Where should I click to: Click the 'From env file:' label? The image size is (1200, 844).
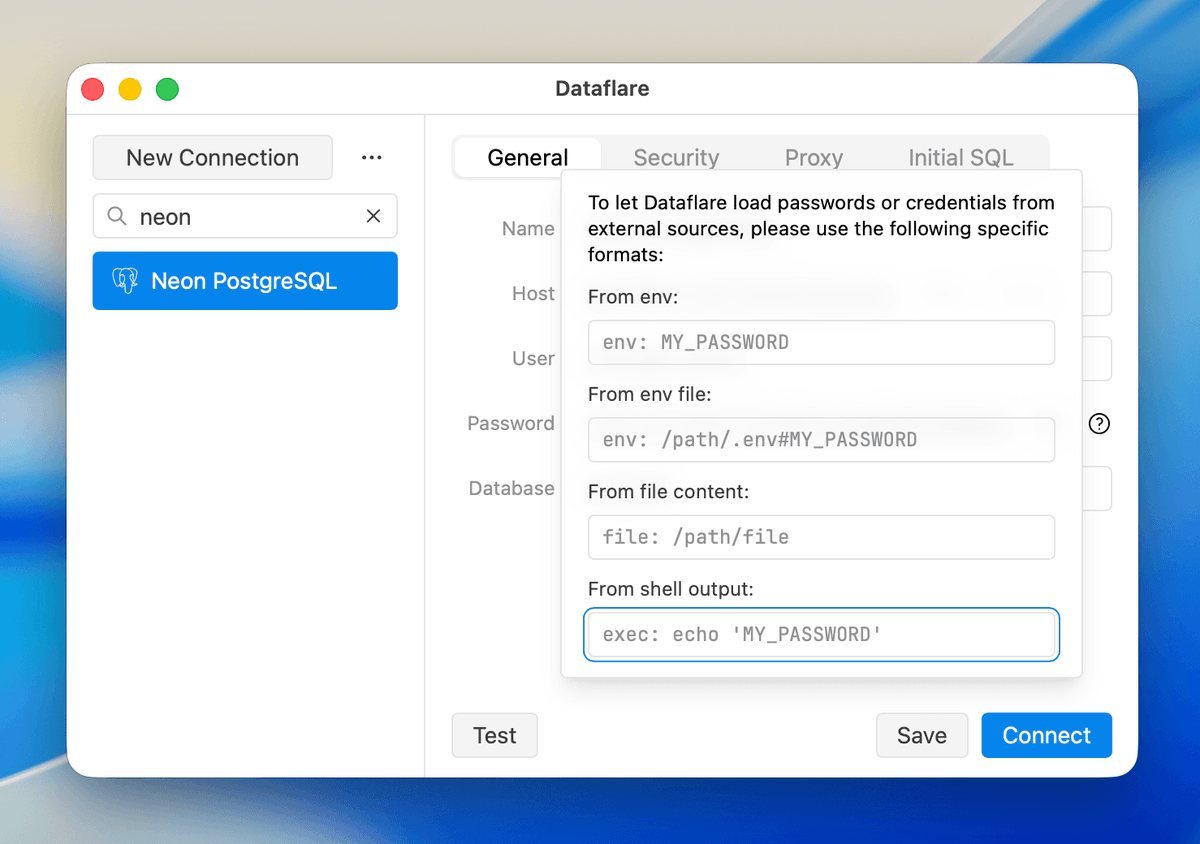tap(650, 394)
